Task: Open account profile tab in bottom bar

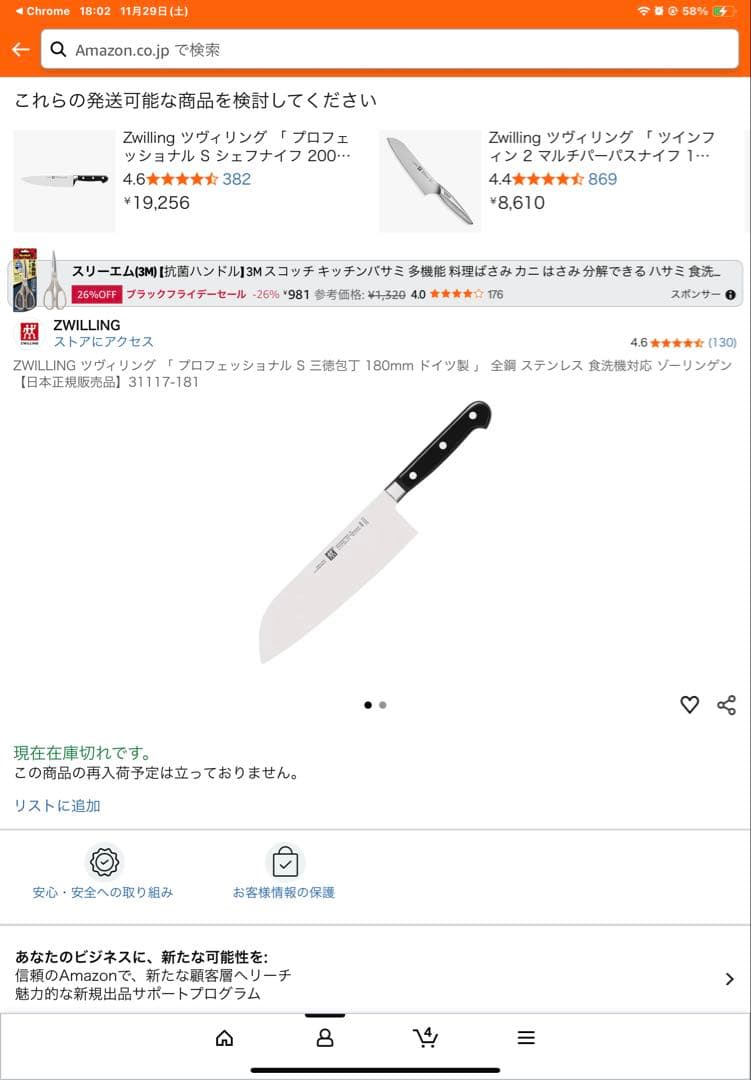Action: [325, 1038]
